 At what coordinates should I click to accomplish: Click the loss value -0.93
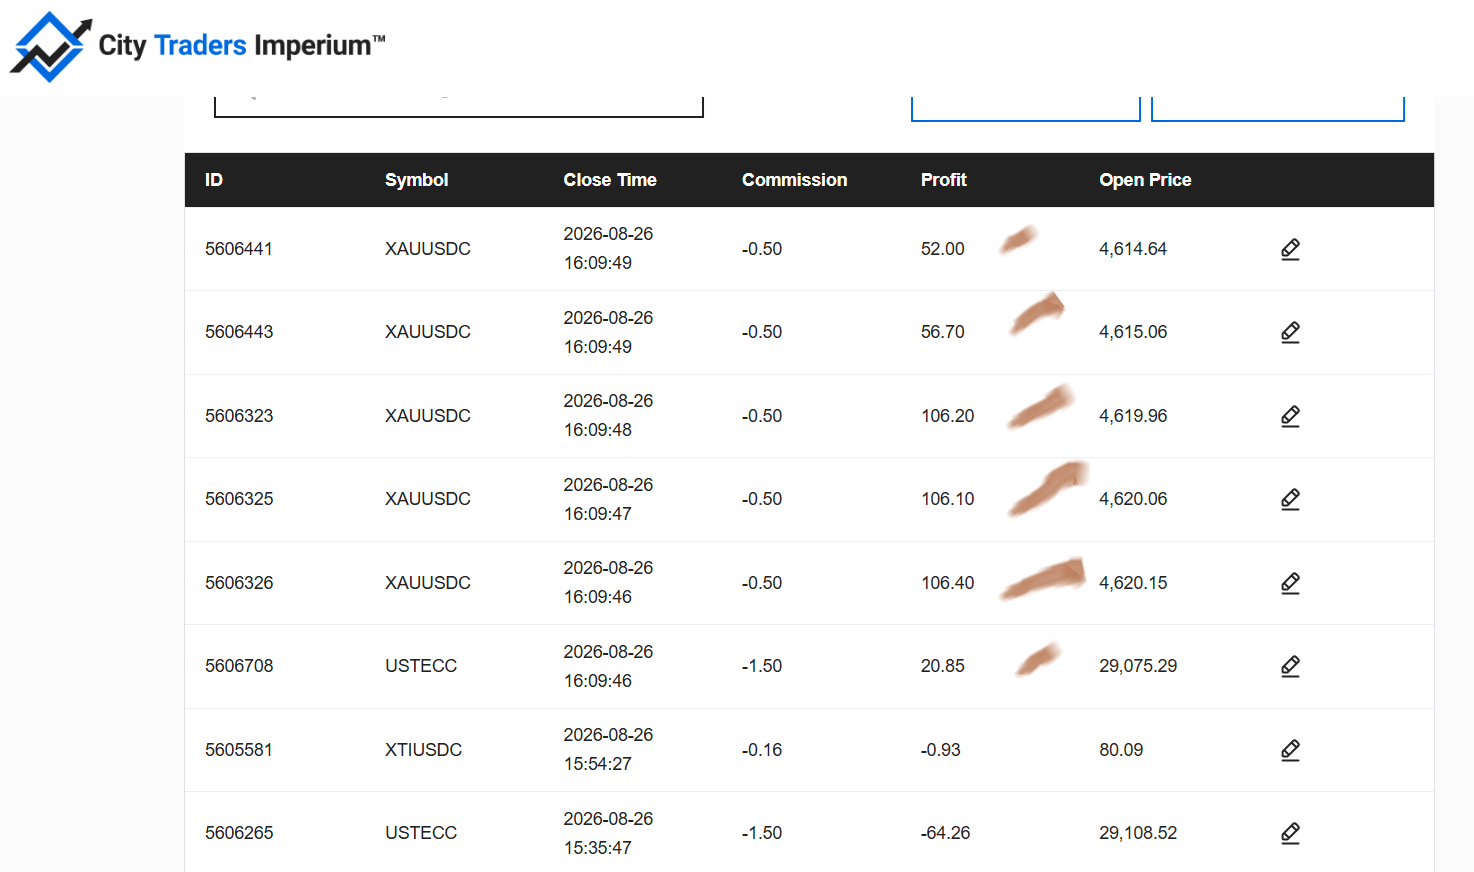click(941, 750)
